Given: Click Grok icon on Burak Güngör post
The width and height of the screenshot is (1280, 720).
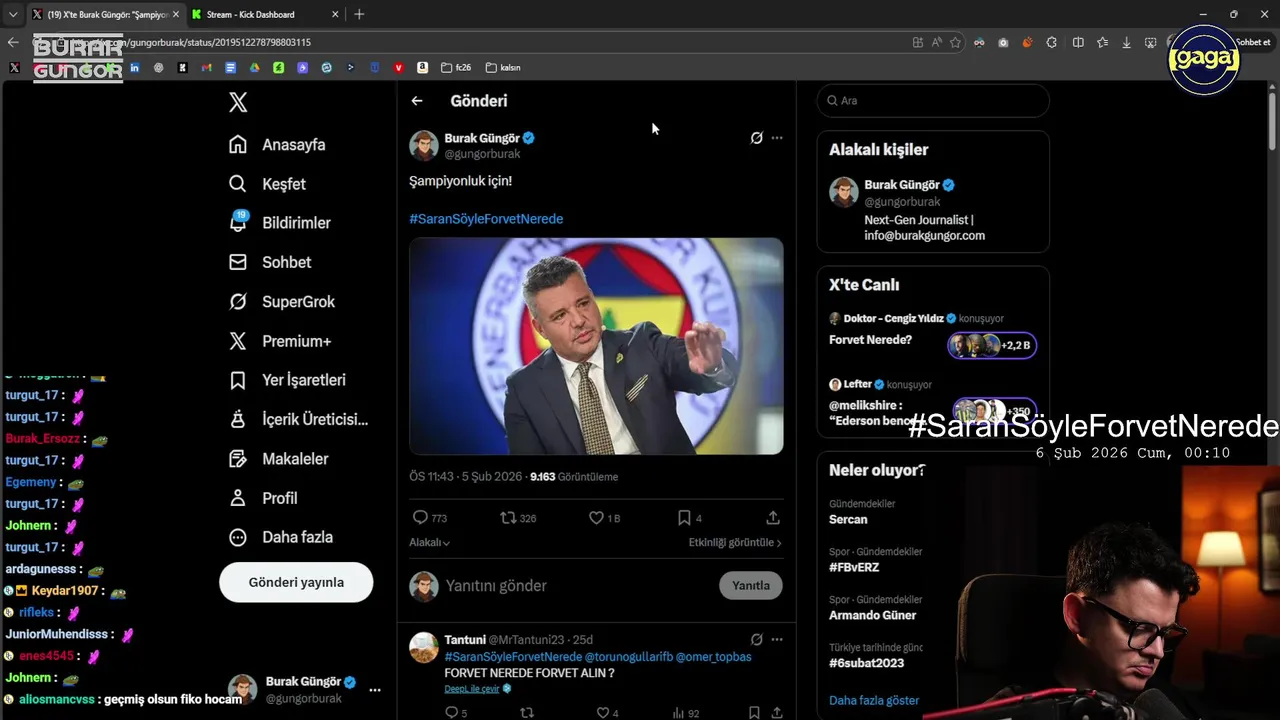Looking at the screenshot, I should [x=757, y=138].
